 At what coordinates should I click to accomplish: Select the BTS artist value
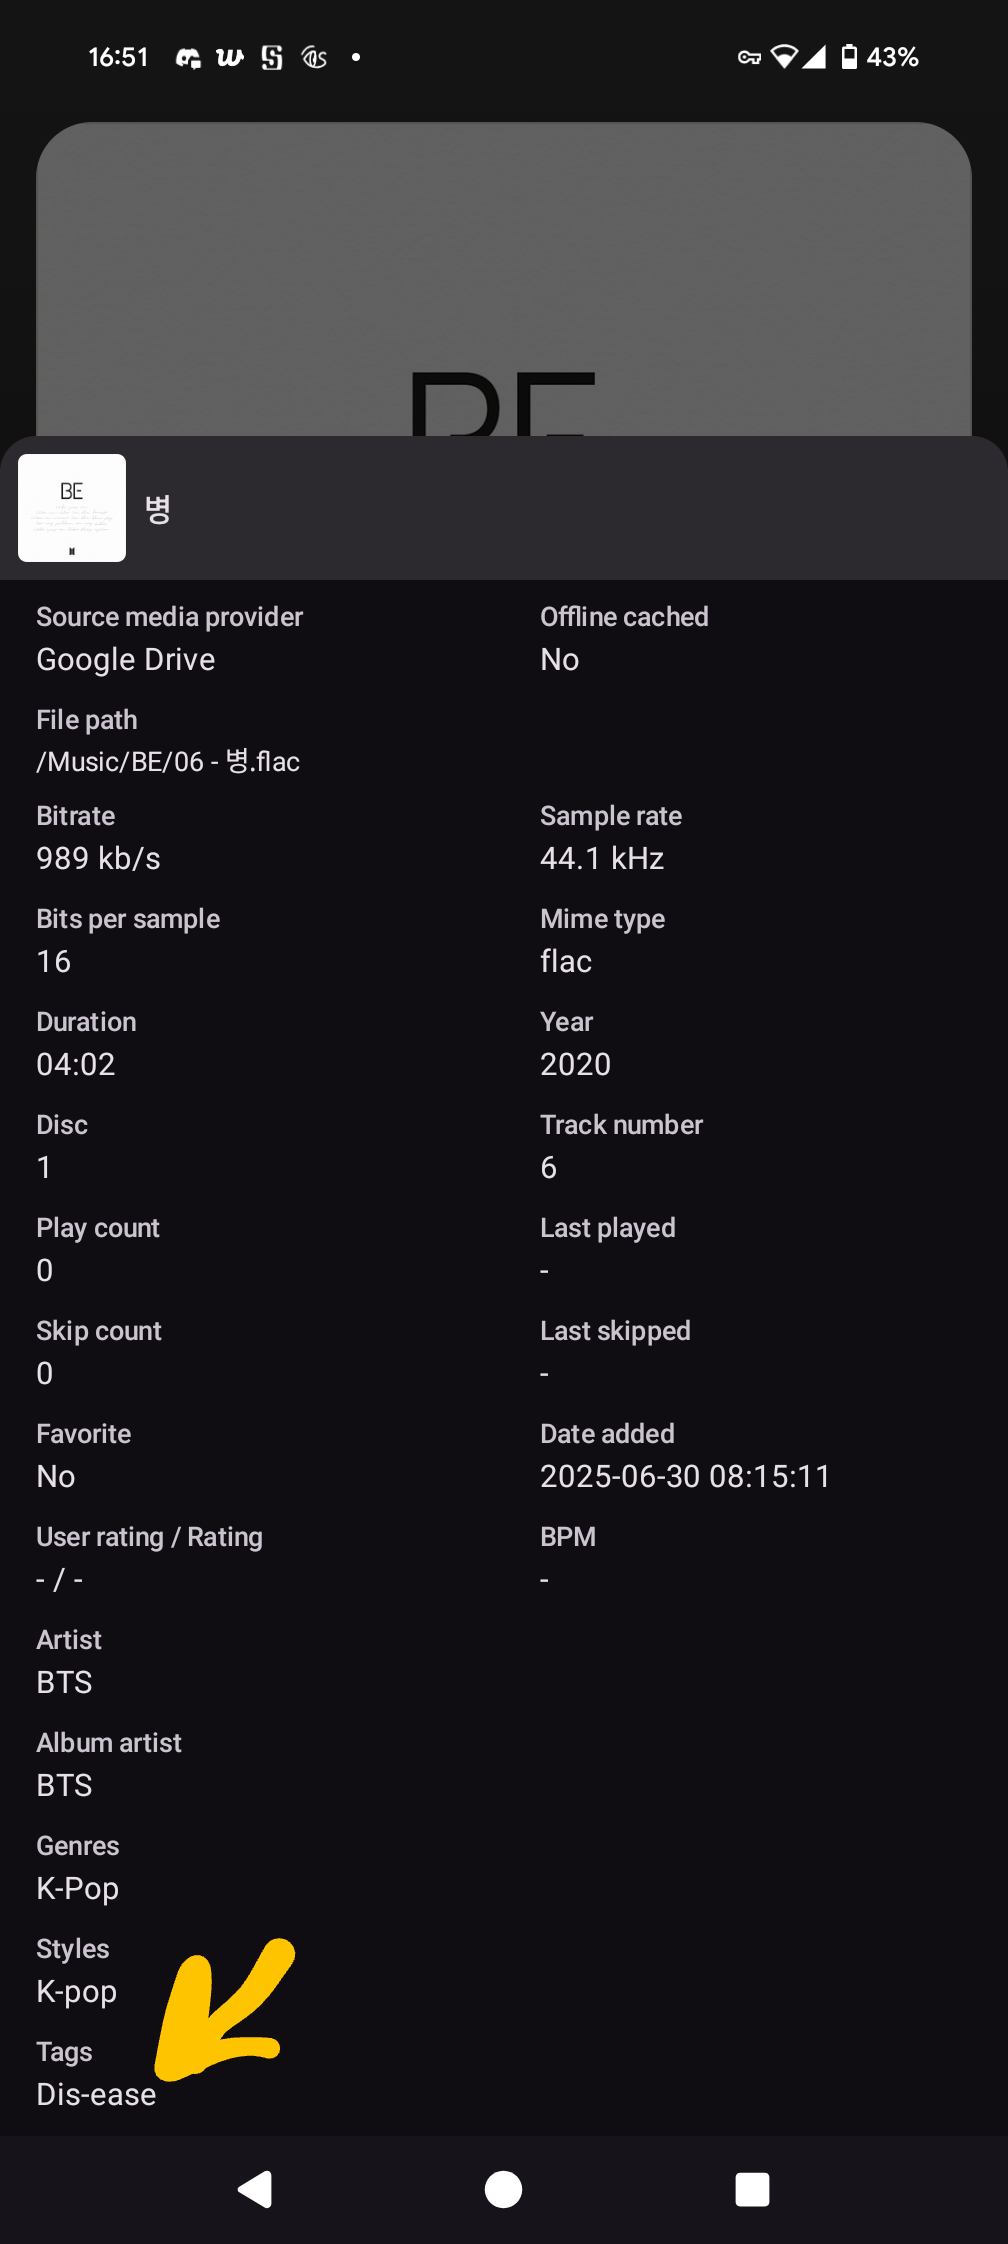pos(64,1682)
